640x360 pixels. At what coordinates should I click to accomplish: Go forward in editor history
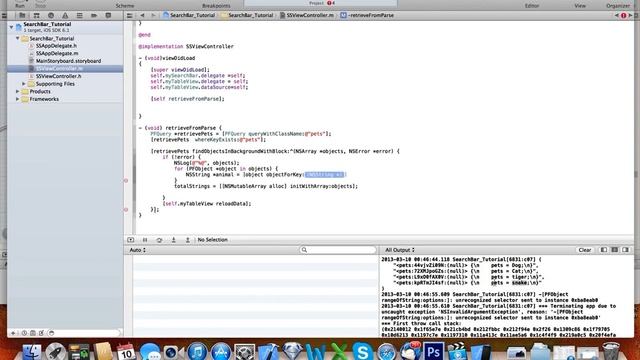[x=153, y=16]
